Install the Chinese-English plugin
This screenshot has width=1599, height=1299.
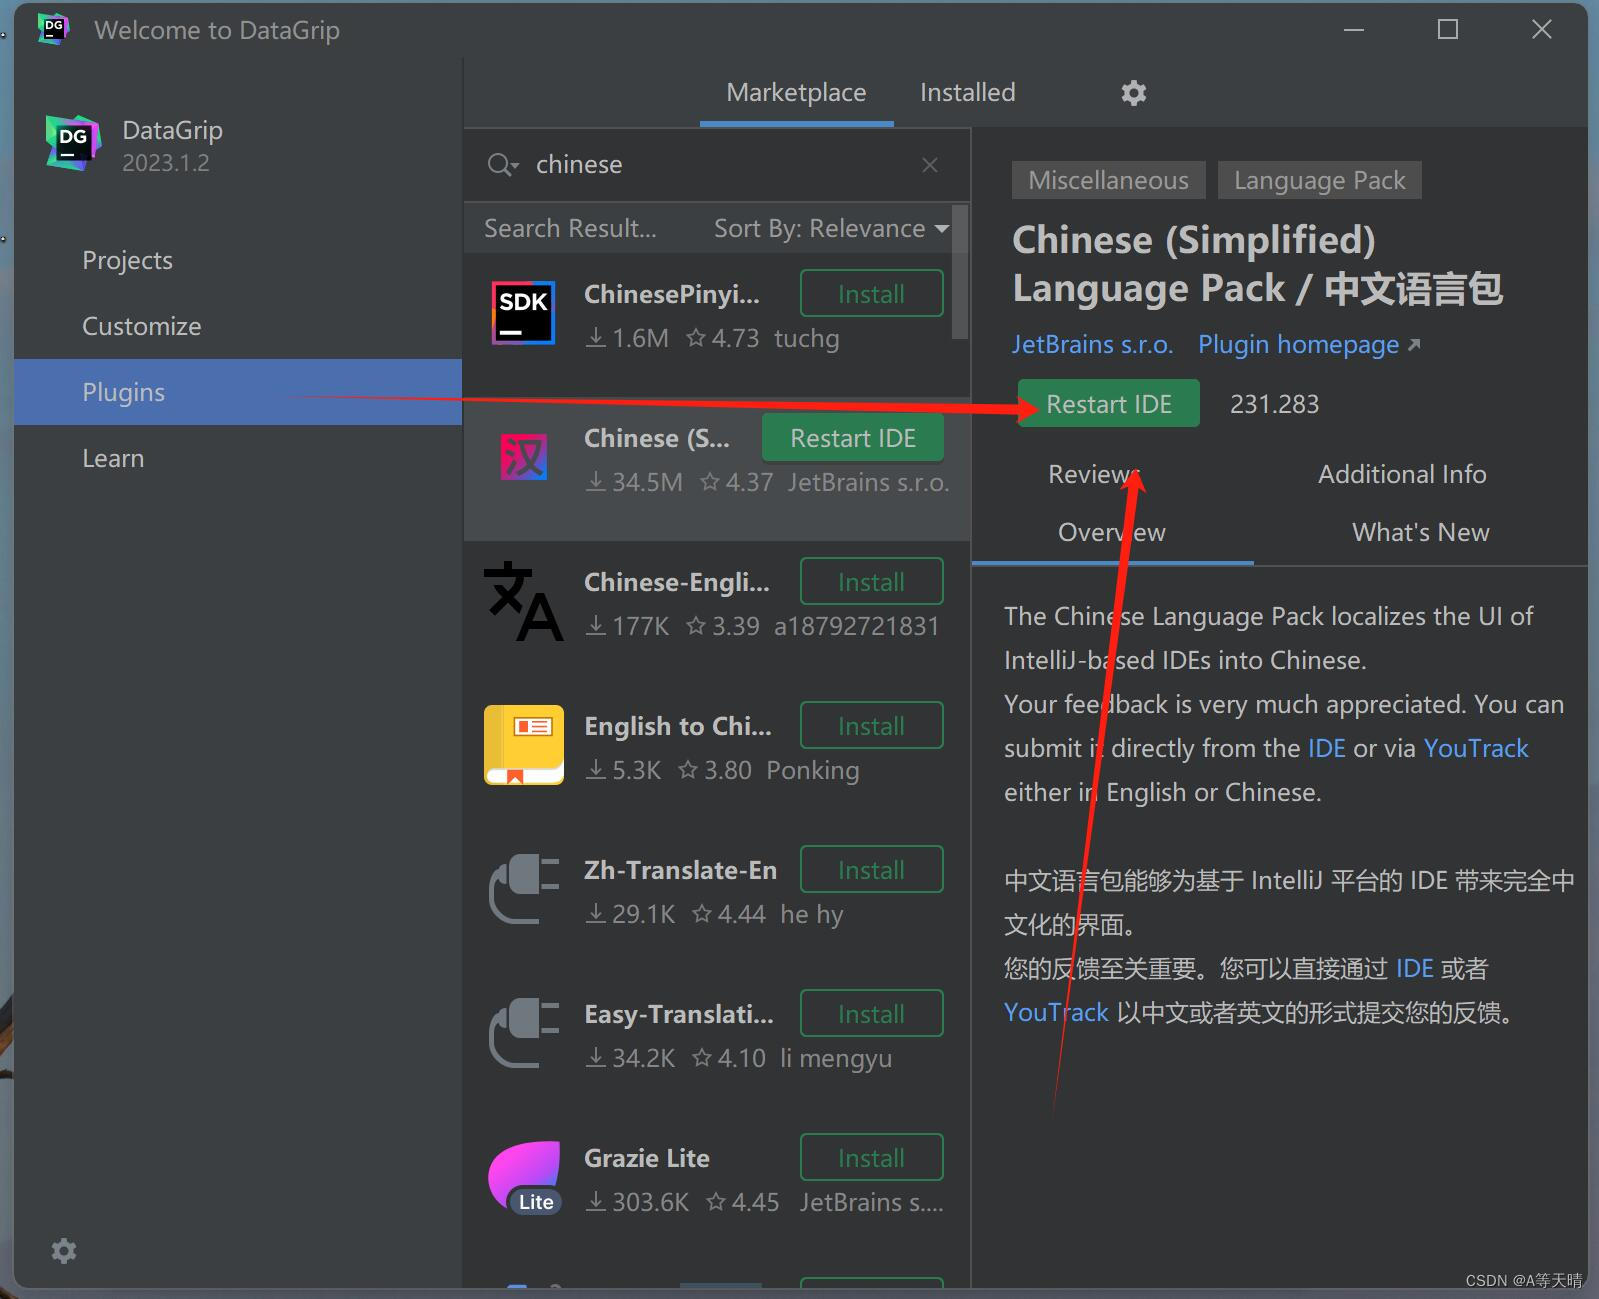click(x=871, y=582)
